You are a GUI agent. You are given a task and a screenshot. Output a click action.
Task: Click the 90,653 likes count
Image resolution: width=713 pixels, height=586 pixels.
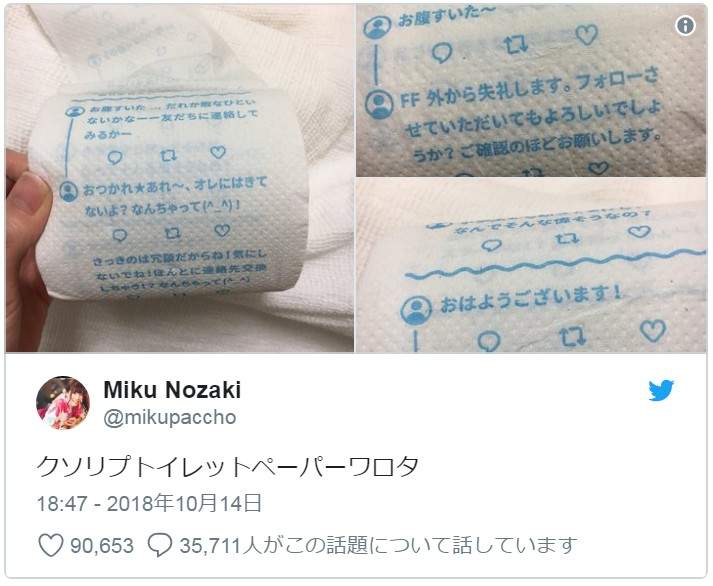pos(102,546)
